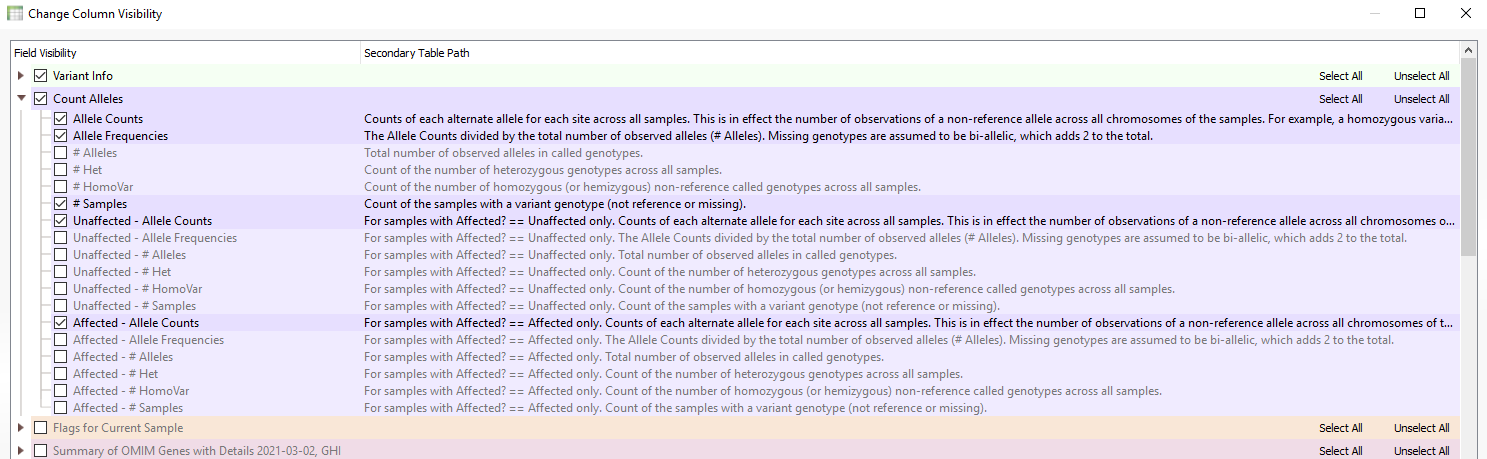Uncheck the Allele Counts checkbox

tap(61, 119)
